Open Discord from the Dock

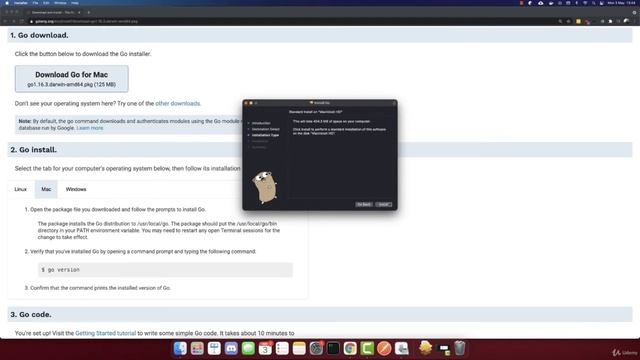231,348
